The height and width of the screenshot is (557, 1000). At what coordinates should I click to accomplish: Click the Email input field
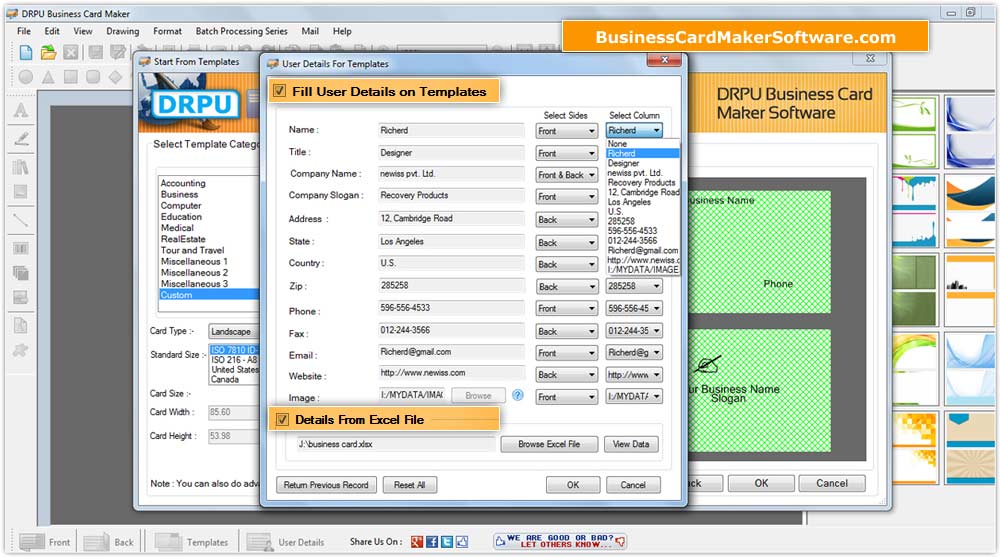[451, 352]
